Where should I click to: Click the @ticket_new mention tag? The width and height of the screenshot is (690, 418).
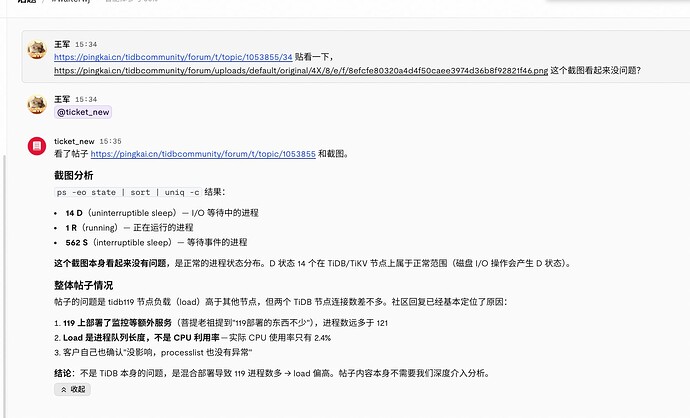pos(83,112)
